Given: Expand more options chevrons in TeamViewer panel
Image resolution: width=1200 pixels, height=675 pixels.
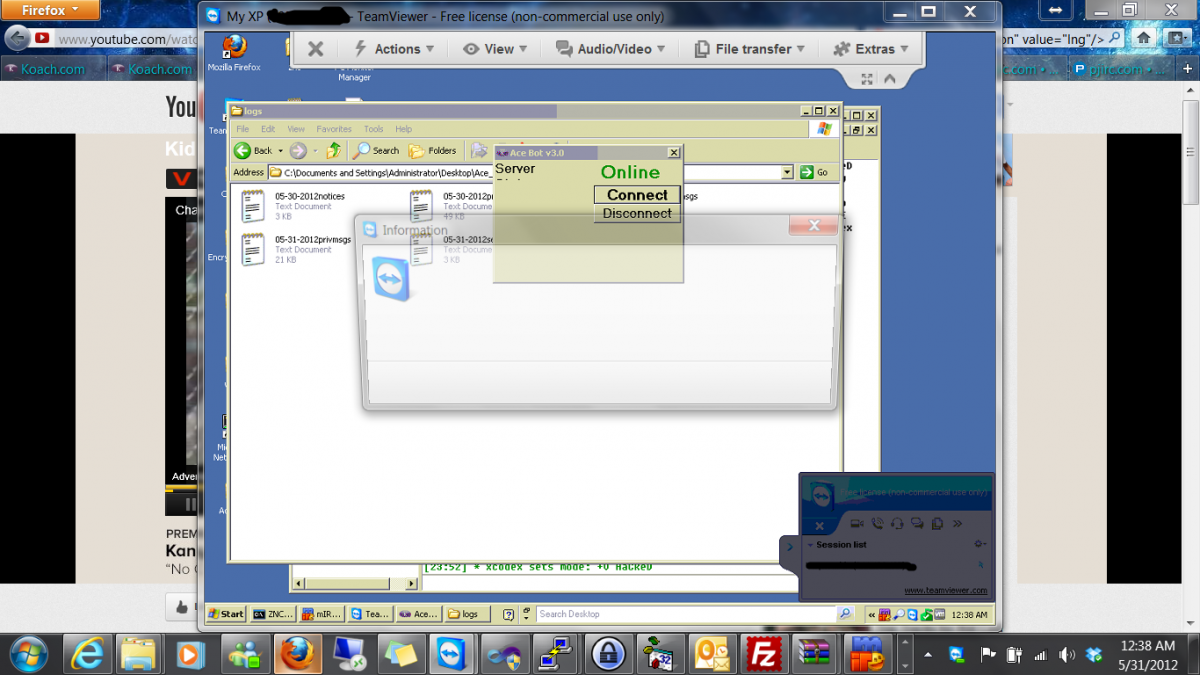Looking at the screenshot, I should [x=956, y=524].
